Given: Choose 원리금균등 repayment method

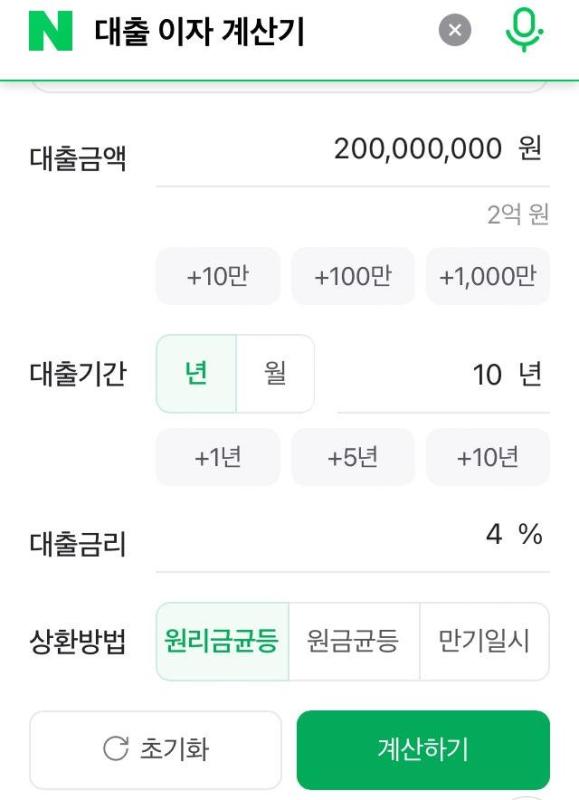Looking at the screenshot, I should click(222, 641).
